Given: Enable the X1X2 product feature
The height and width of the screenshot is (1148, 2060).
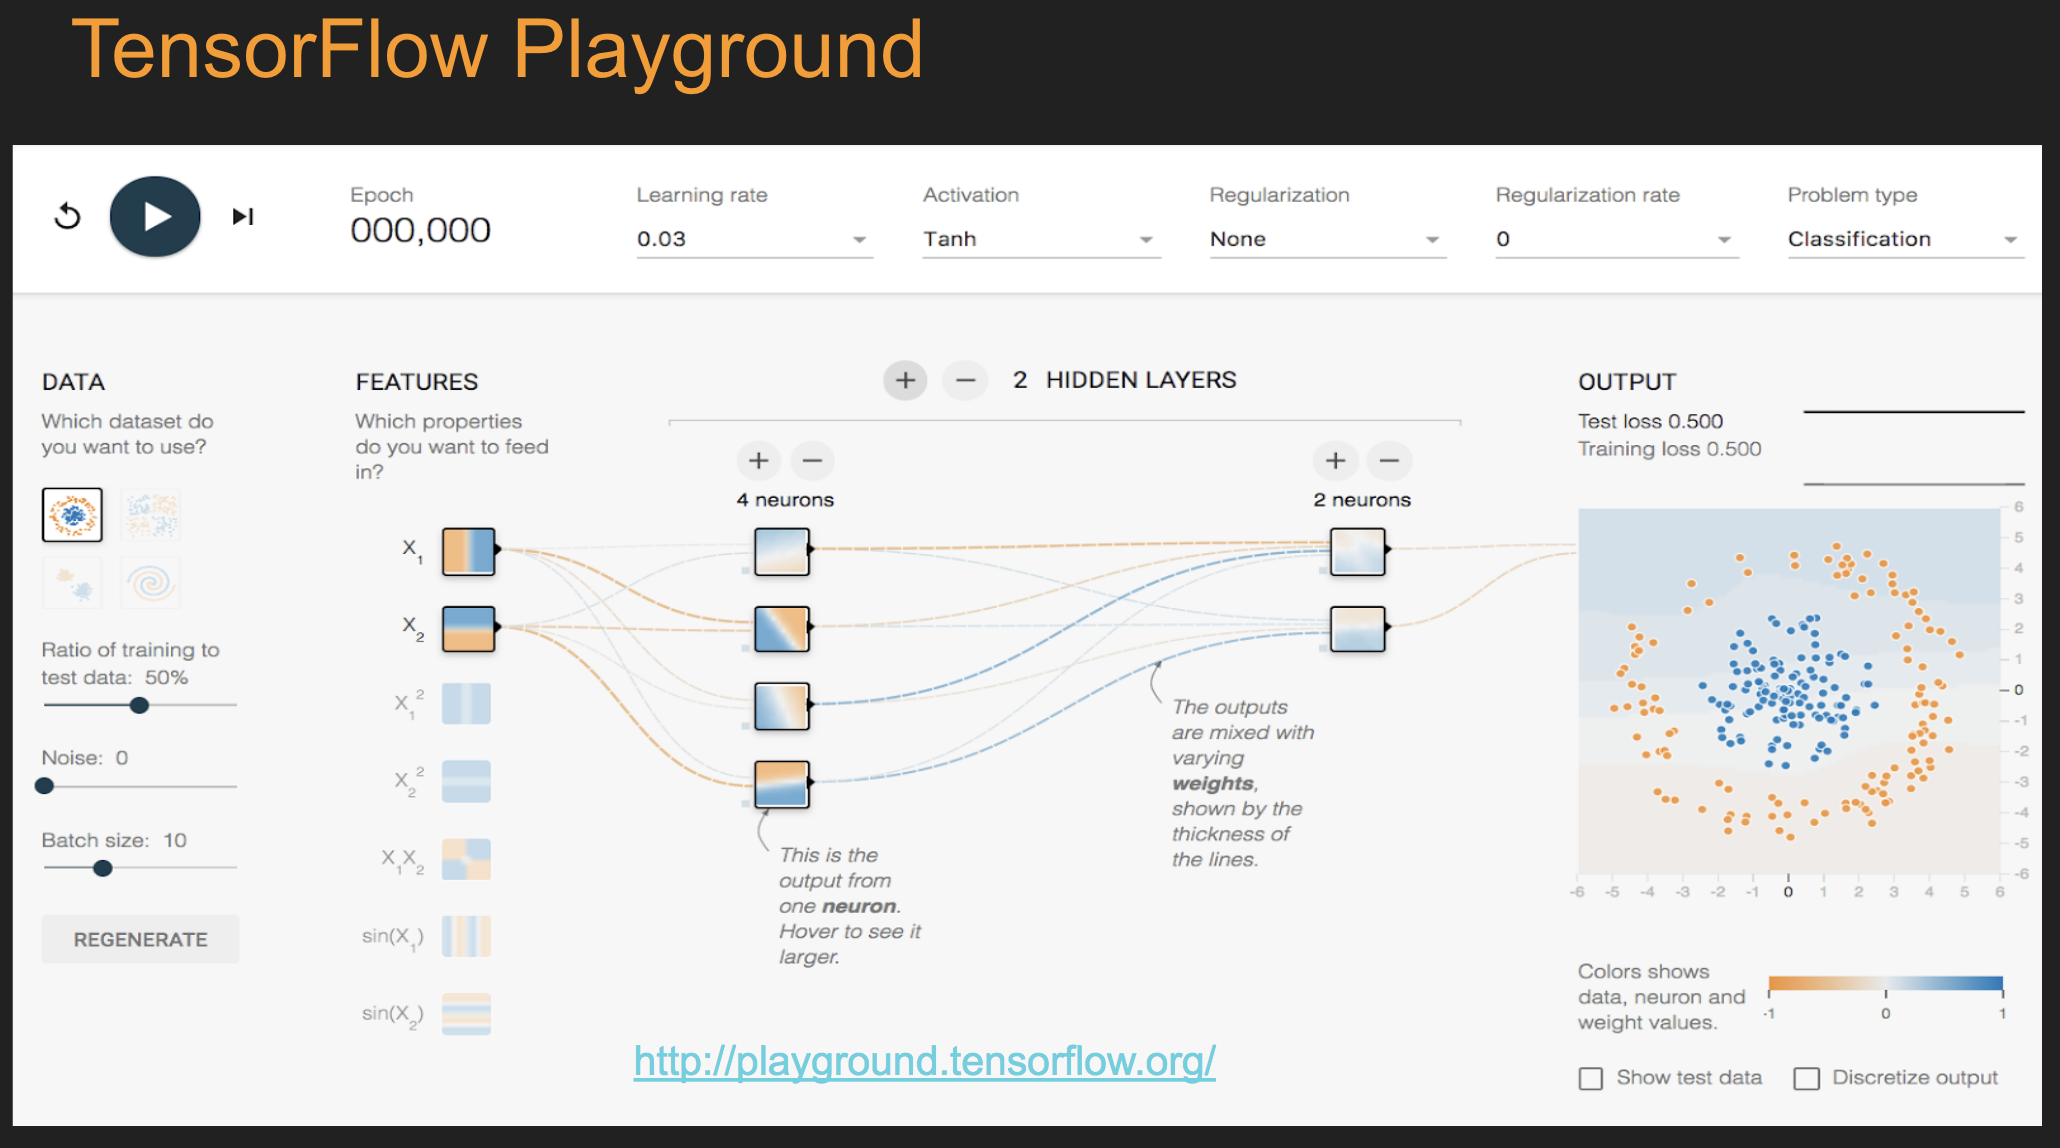Looking at the screenshot, I should 466,859.
